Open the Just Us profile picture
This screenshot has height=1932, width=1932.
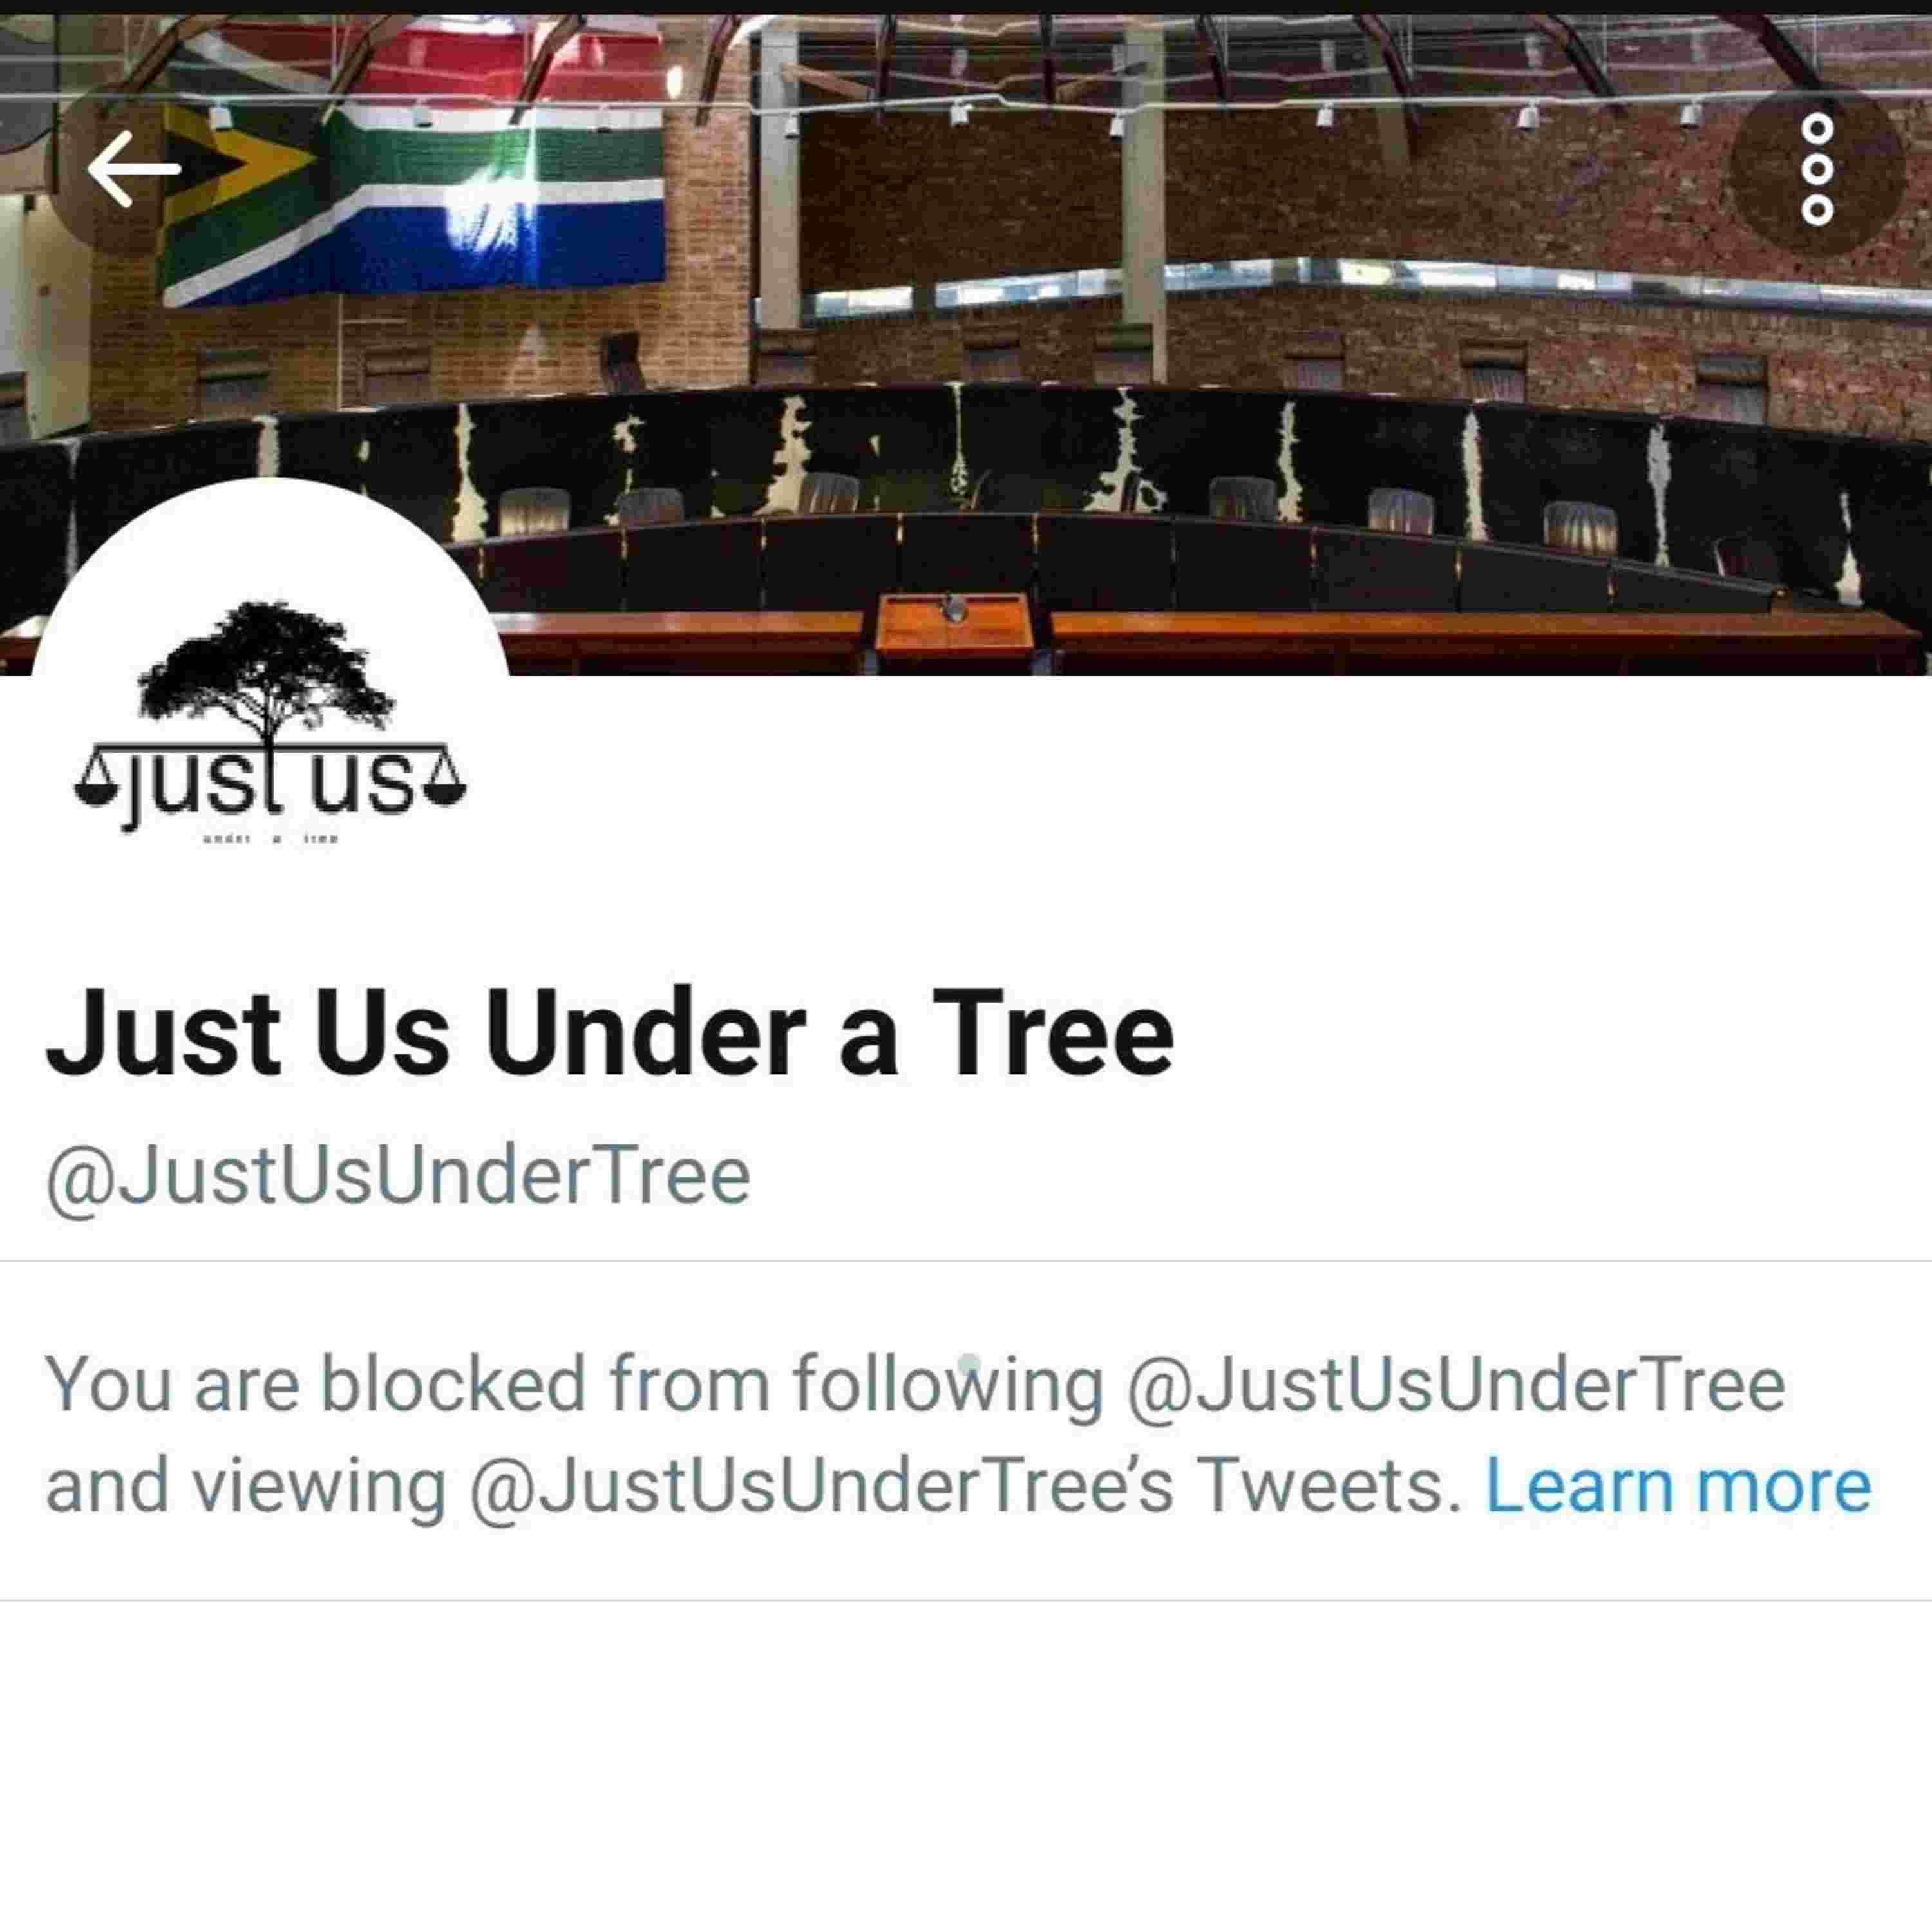tap(270, 716)
